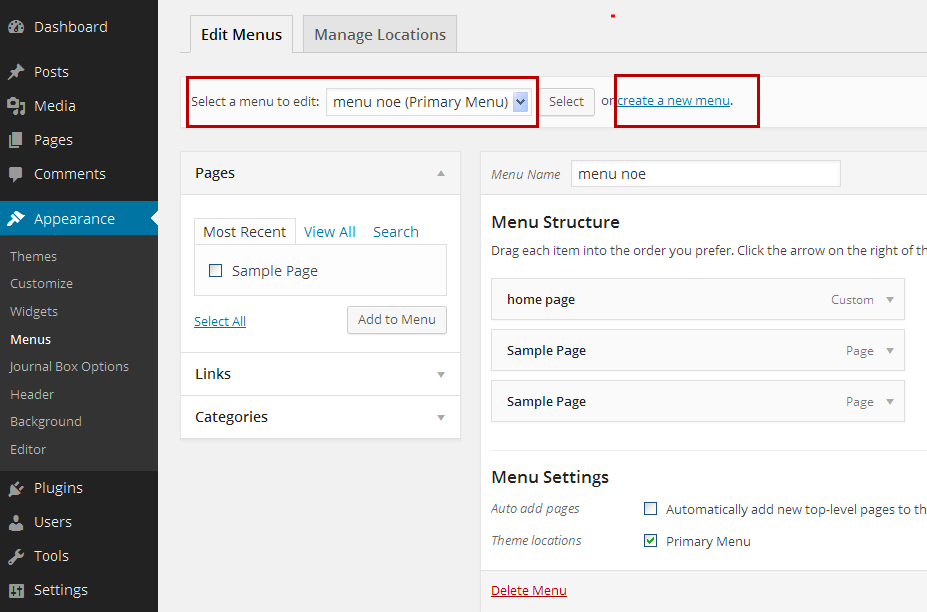This screenshot has width=927, height=612.
Task: Expand the last Sample Page menu item
Action: point(890,401)
